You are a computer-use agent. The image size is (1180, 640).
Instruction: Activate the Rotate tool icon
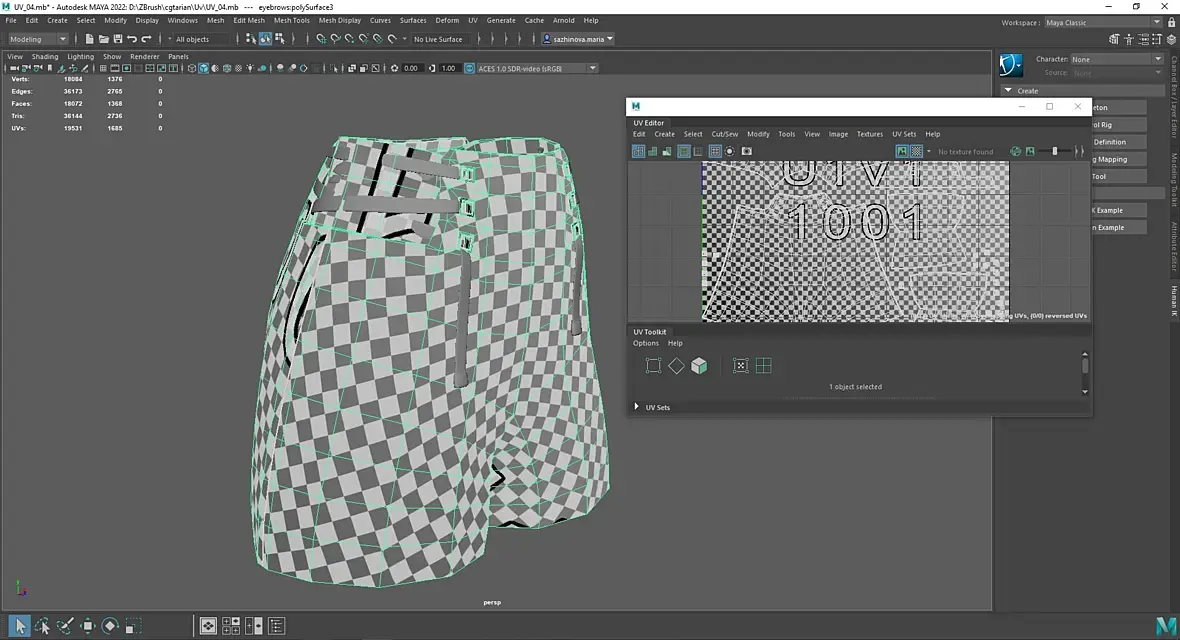click(110, 626)
